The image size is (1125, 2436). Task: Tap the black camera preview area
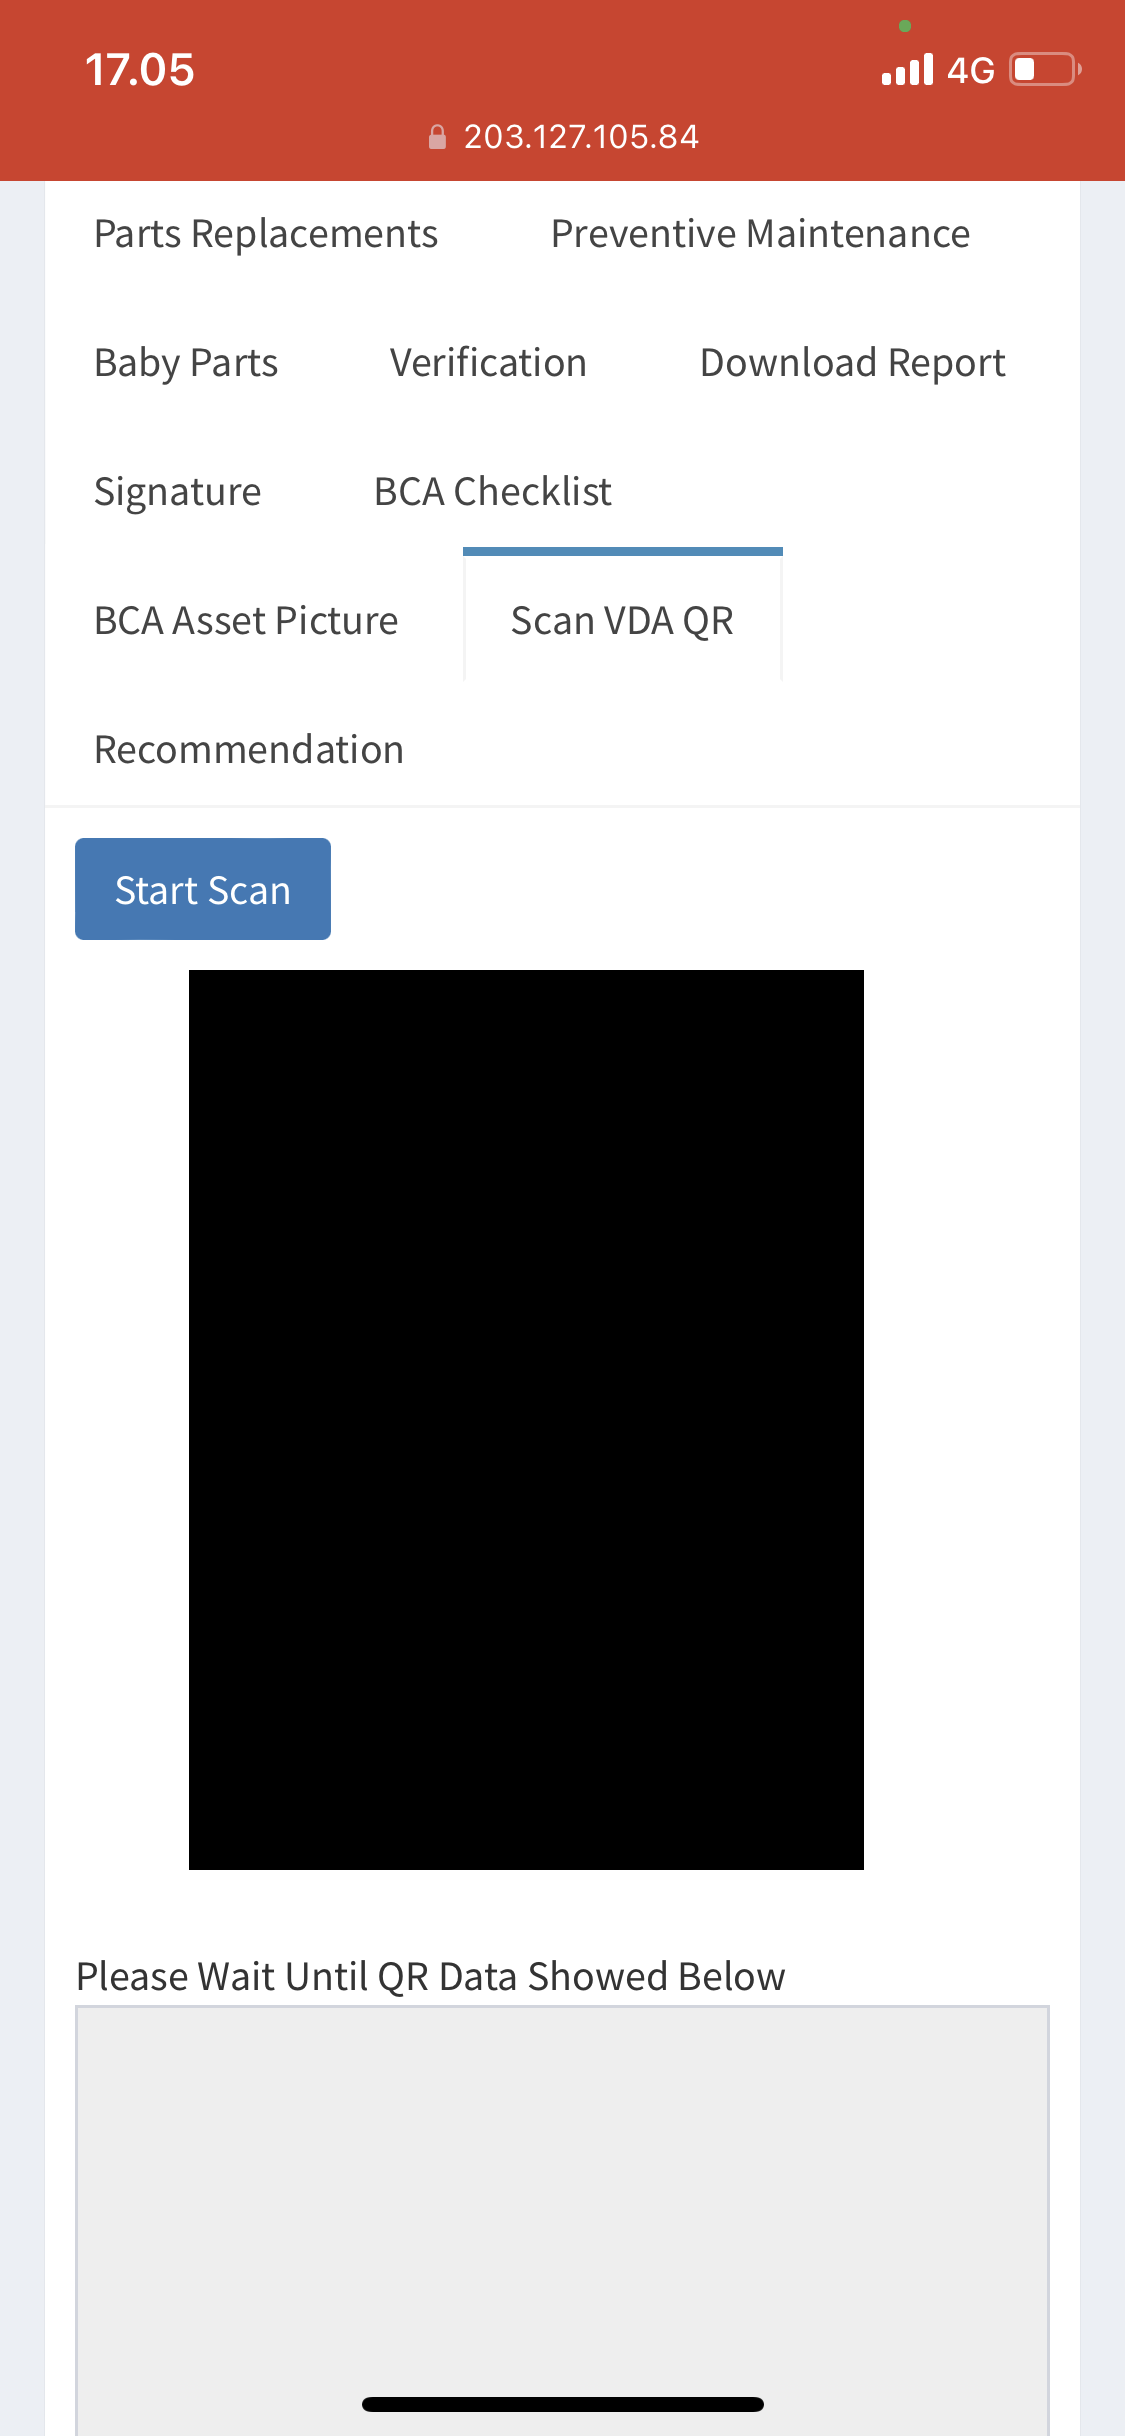point(526,1420)
